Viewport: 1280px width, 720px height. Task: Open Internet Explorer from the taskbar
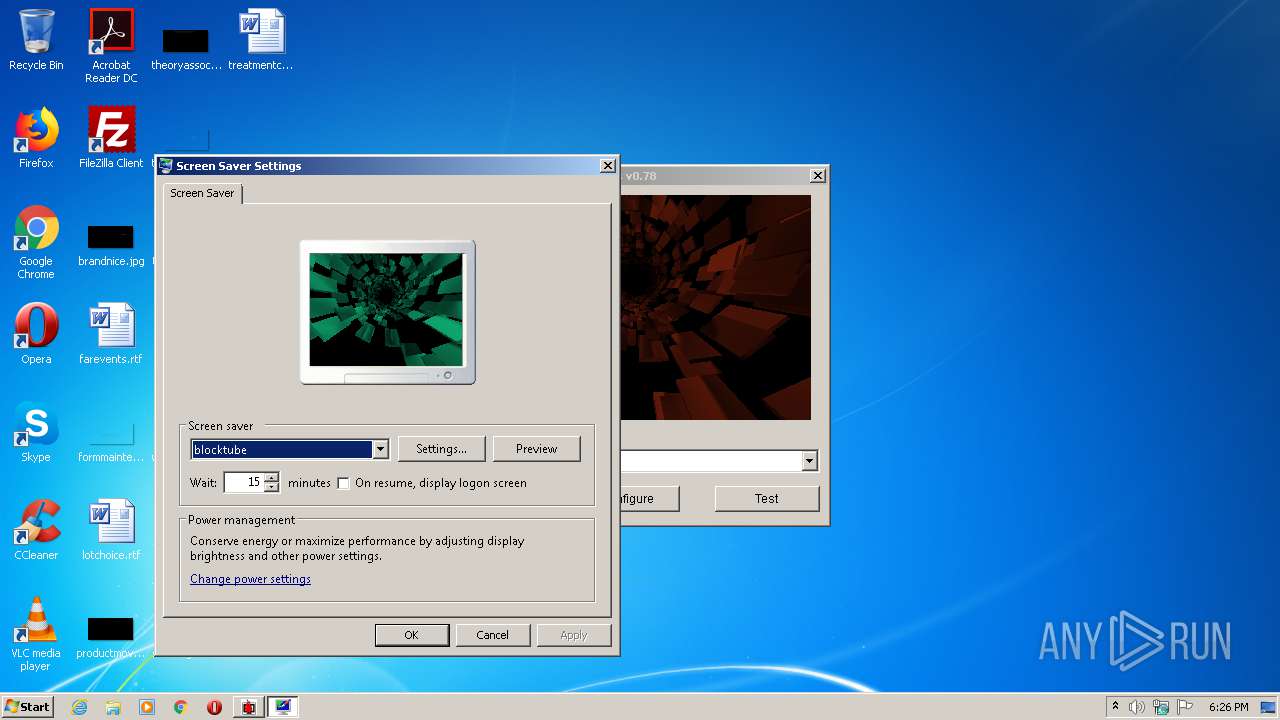coord(80,707)
